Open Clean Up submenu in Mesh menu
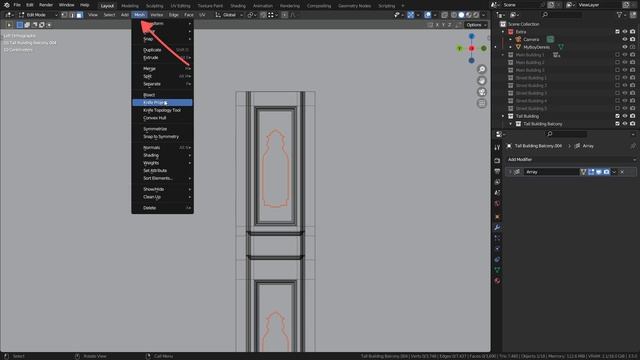 pyautogui.click(x=162, y=197)
